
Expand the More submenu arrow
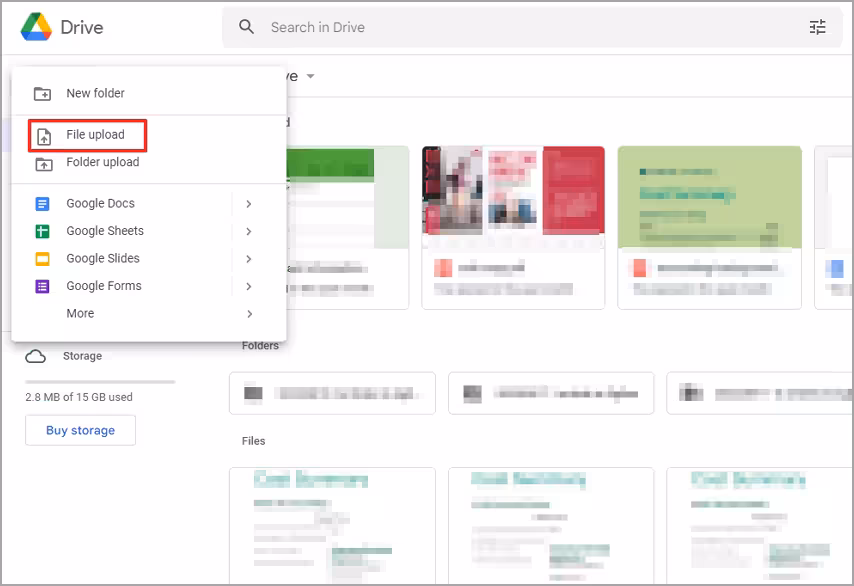(249, 314)
